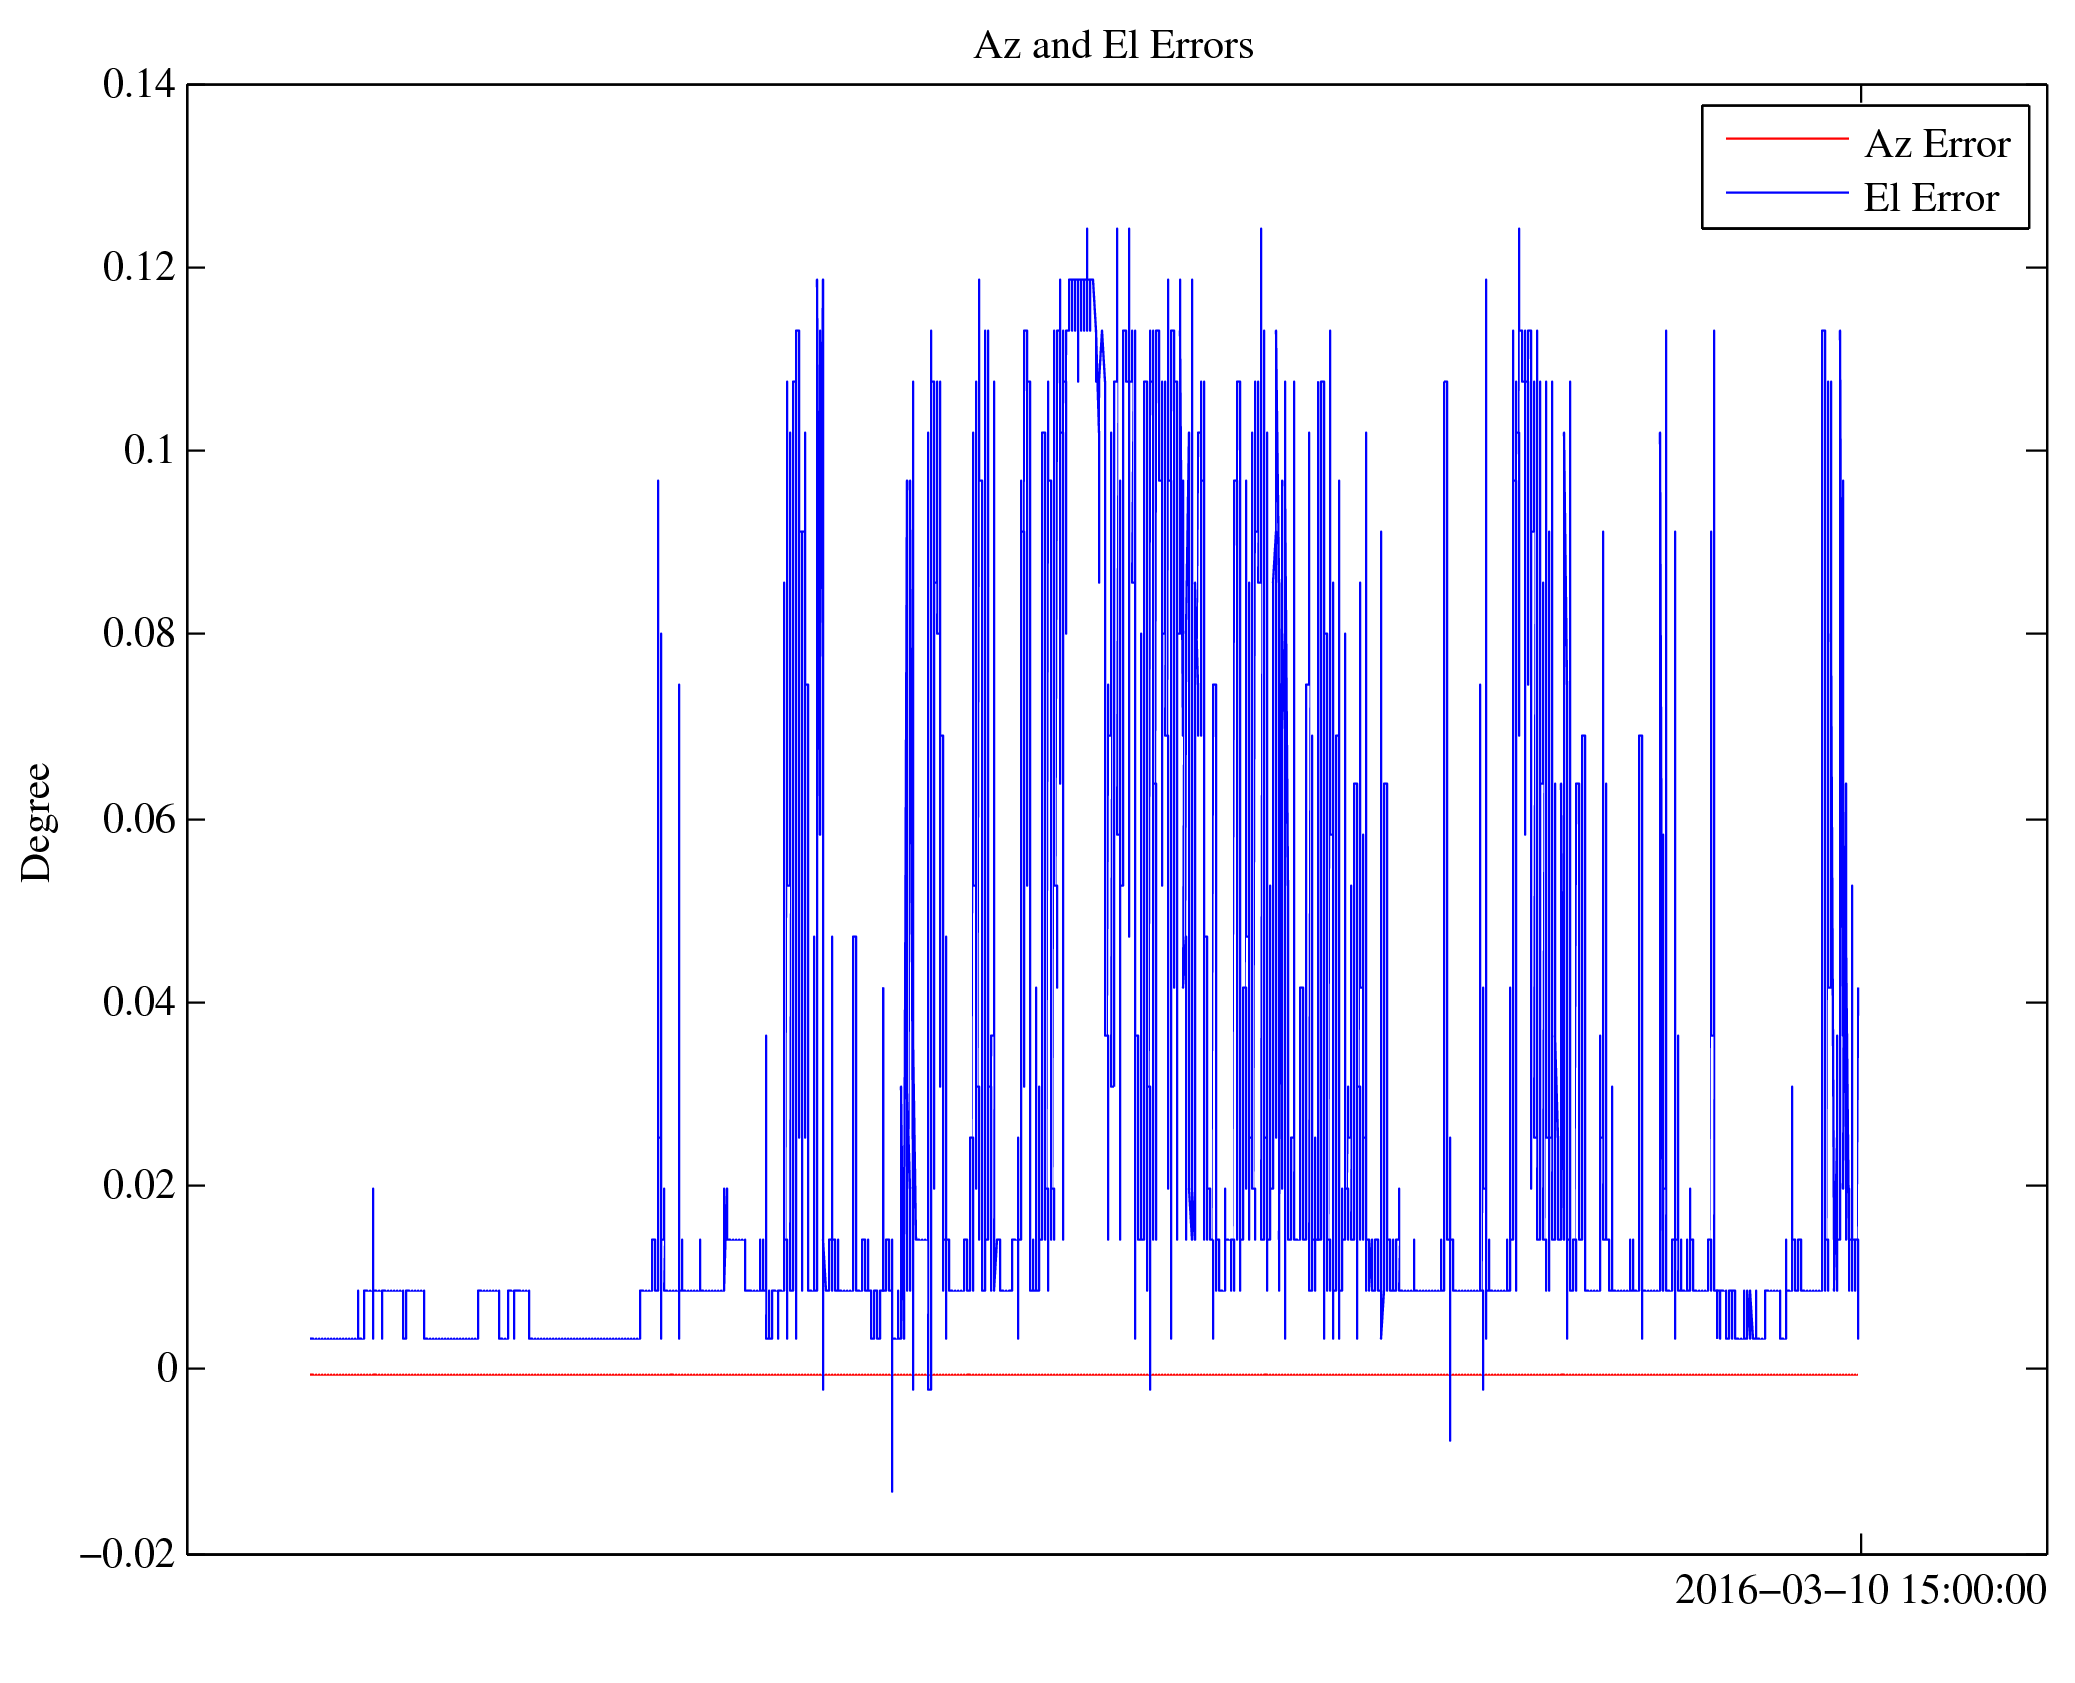Screen dimensions: 2075x1683
Task: Click the 0.14 y-axis tick label
Action: click(138, 85)
